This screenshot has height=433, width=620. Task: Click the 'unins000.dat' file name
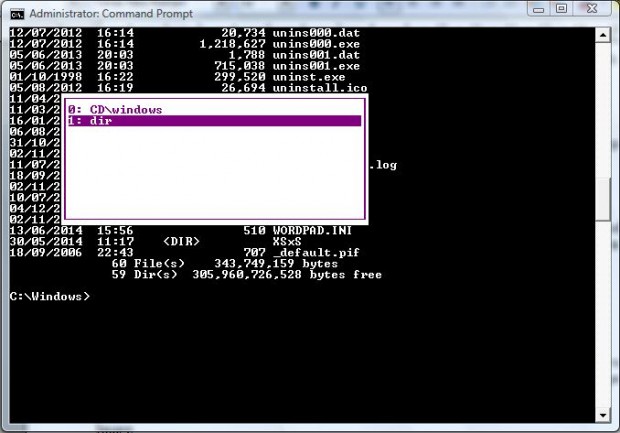(316, 33)
